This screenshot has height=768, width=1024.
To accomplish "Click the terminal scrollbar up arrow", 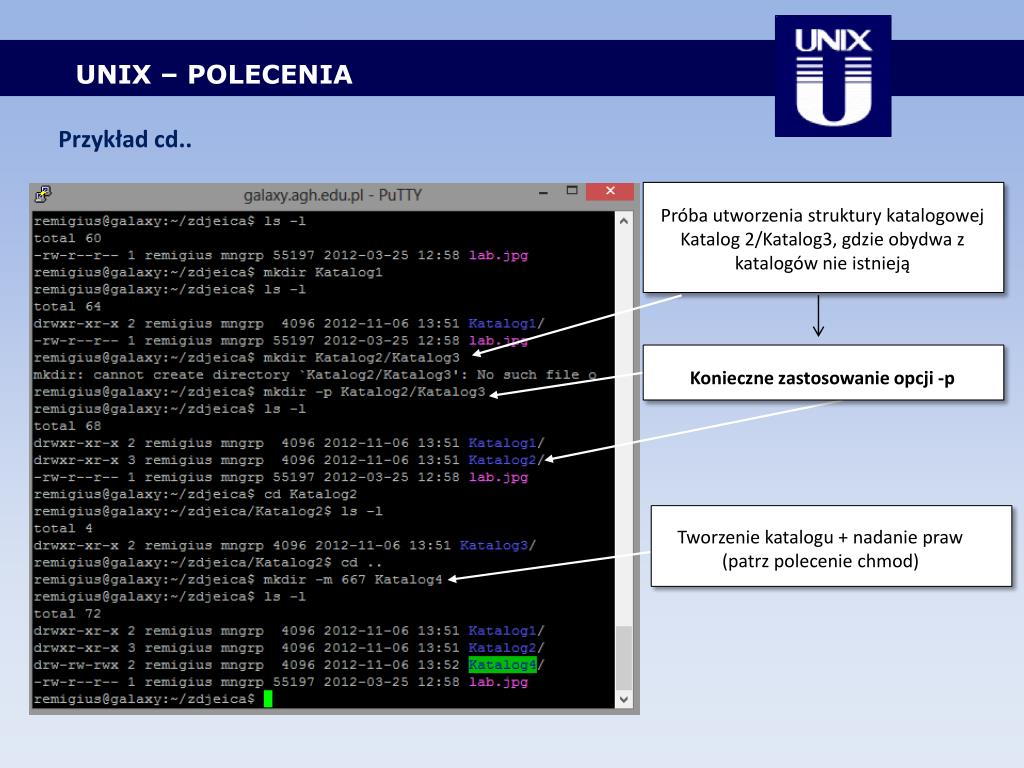I will (x=624, y=221).
